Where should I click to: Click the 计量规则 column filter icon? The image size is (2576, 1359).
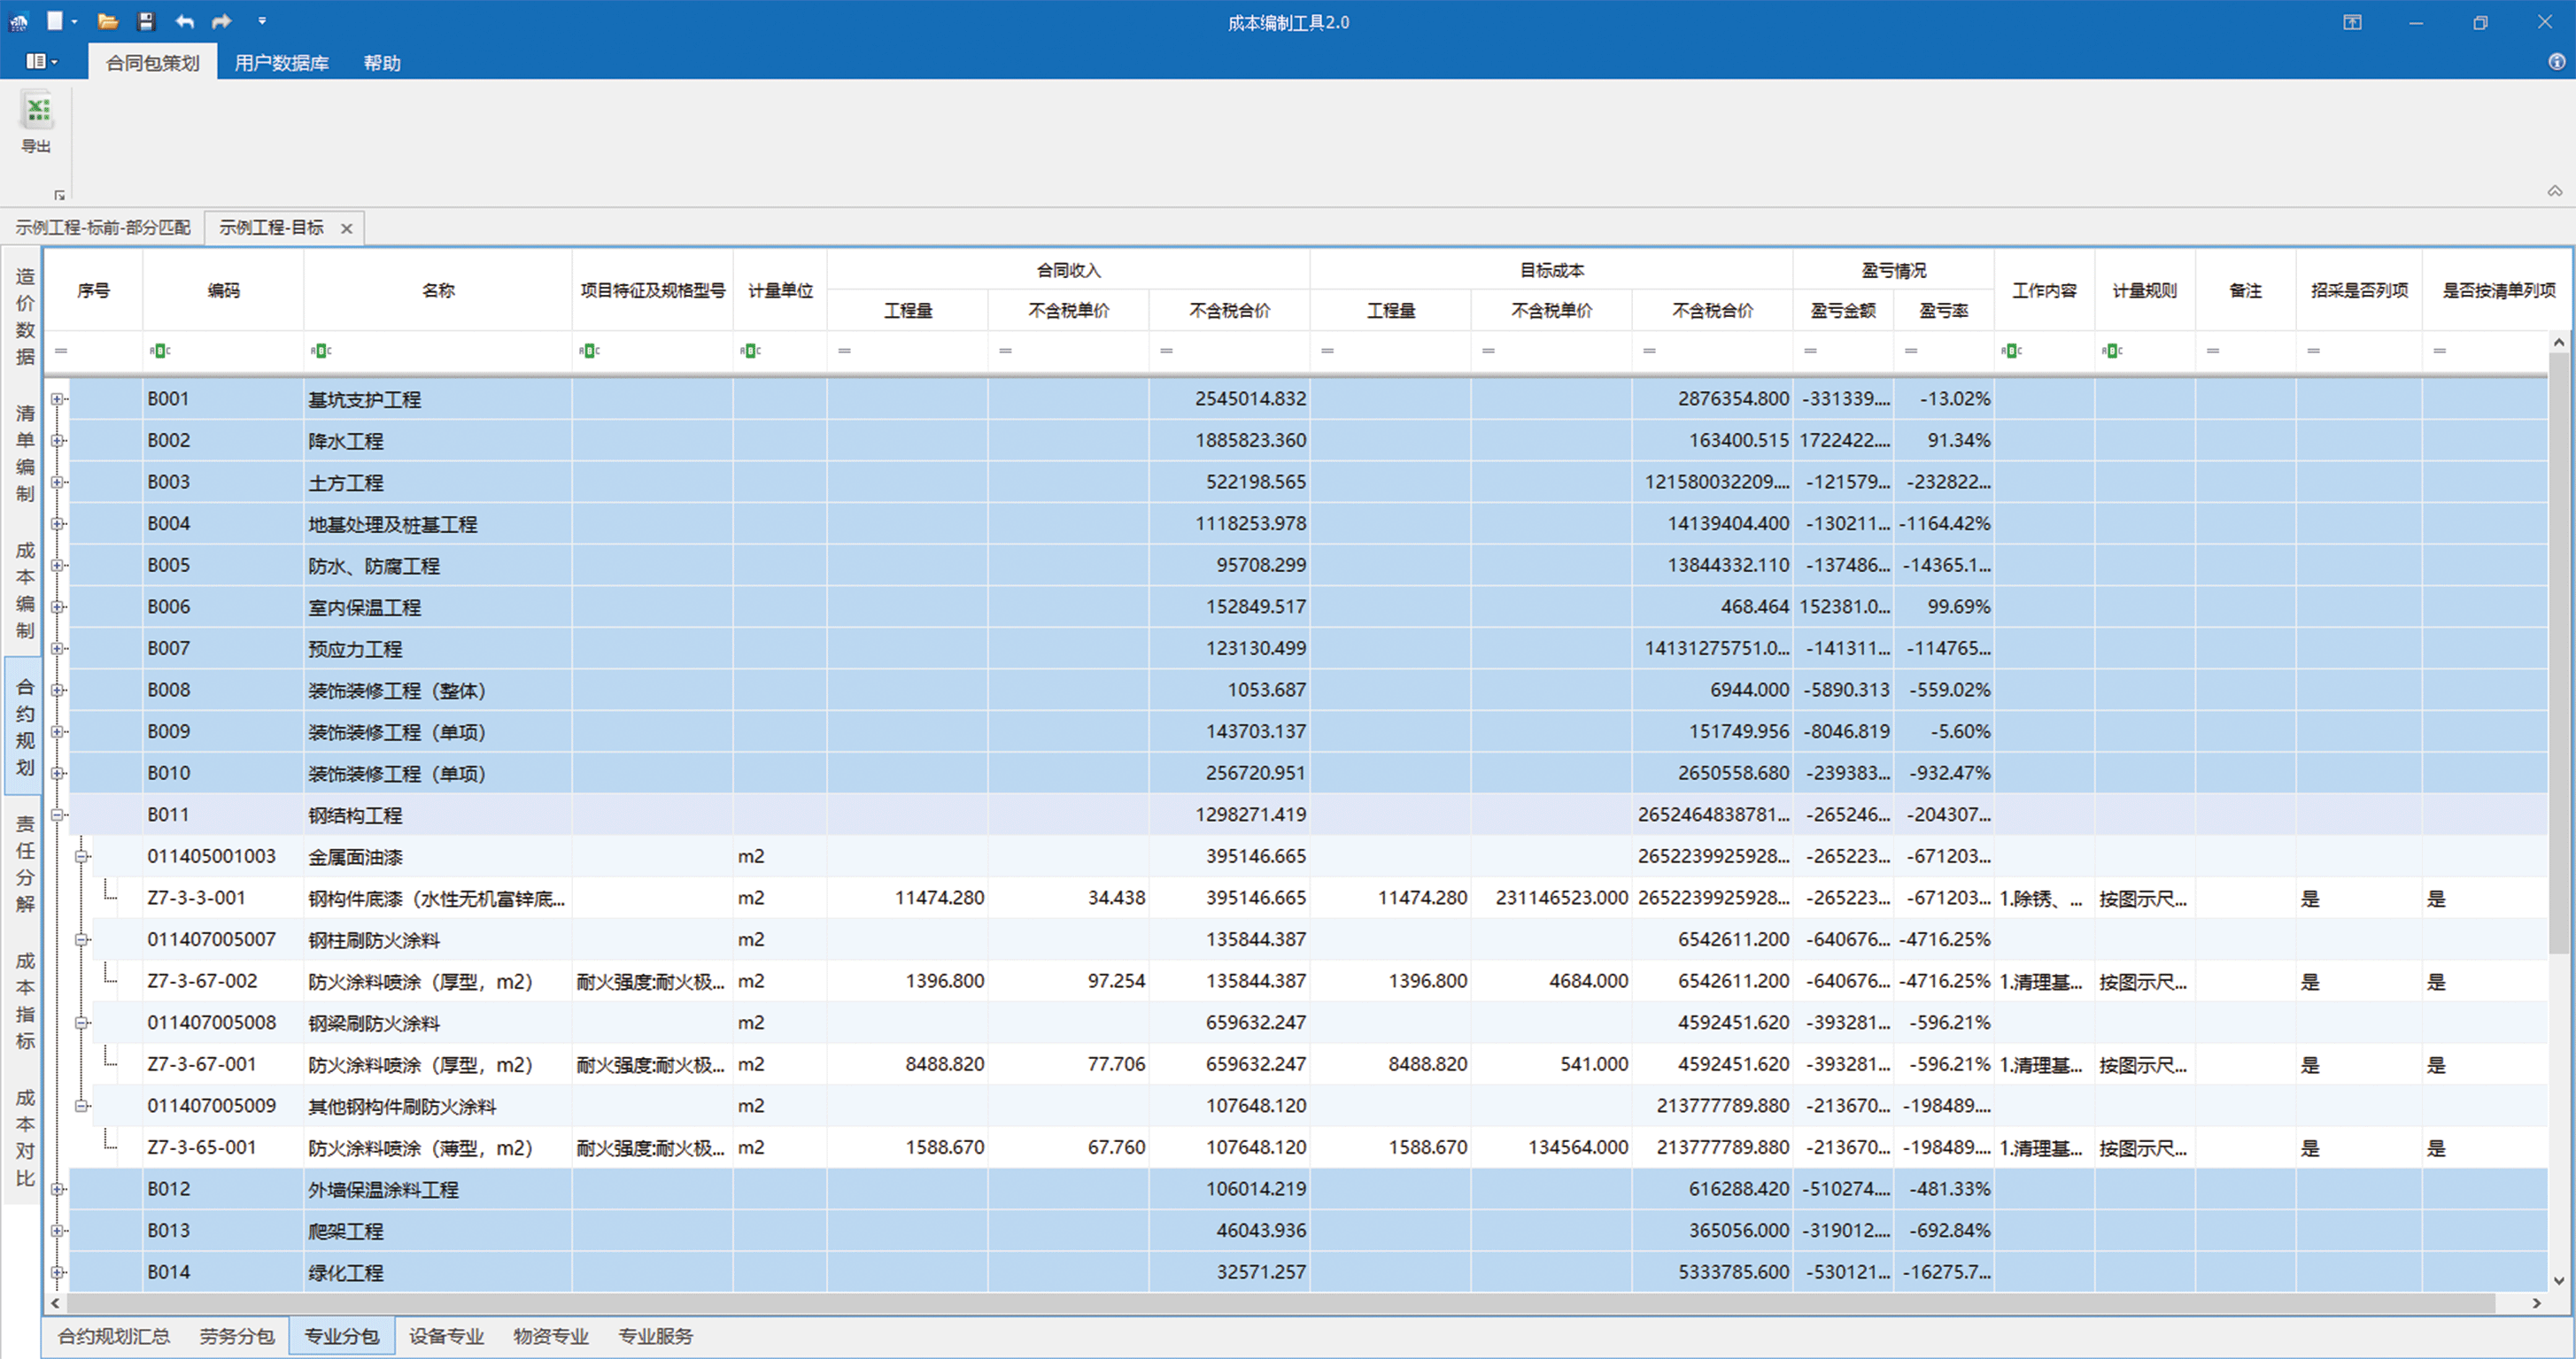[x=2111, y=351]
